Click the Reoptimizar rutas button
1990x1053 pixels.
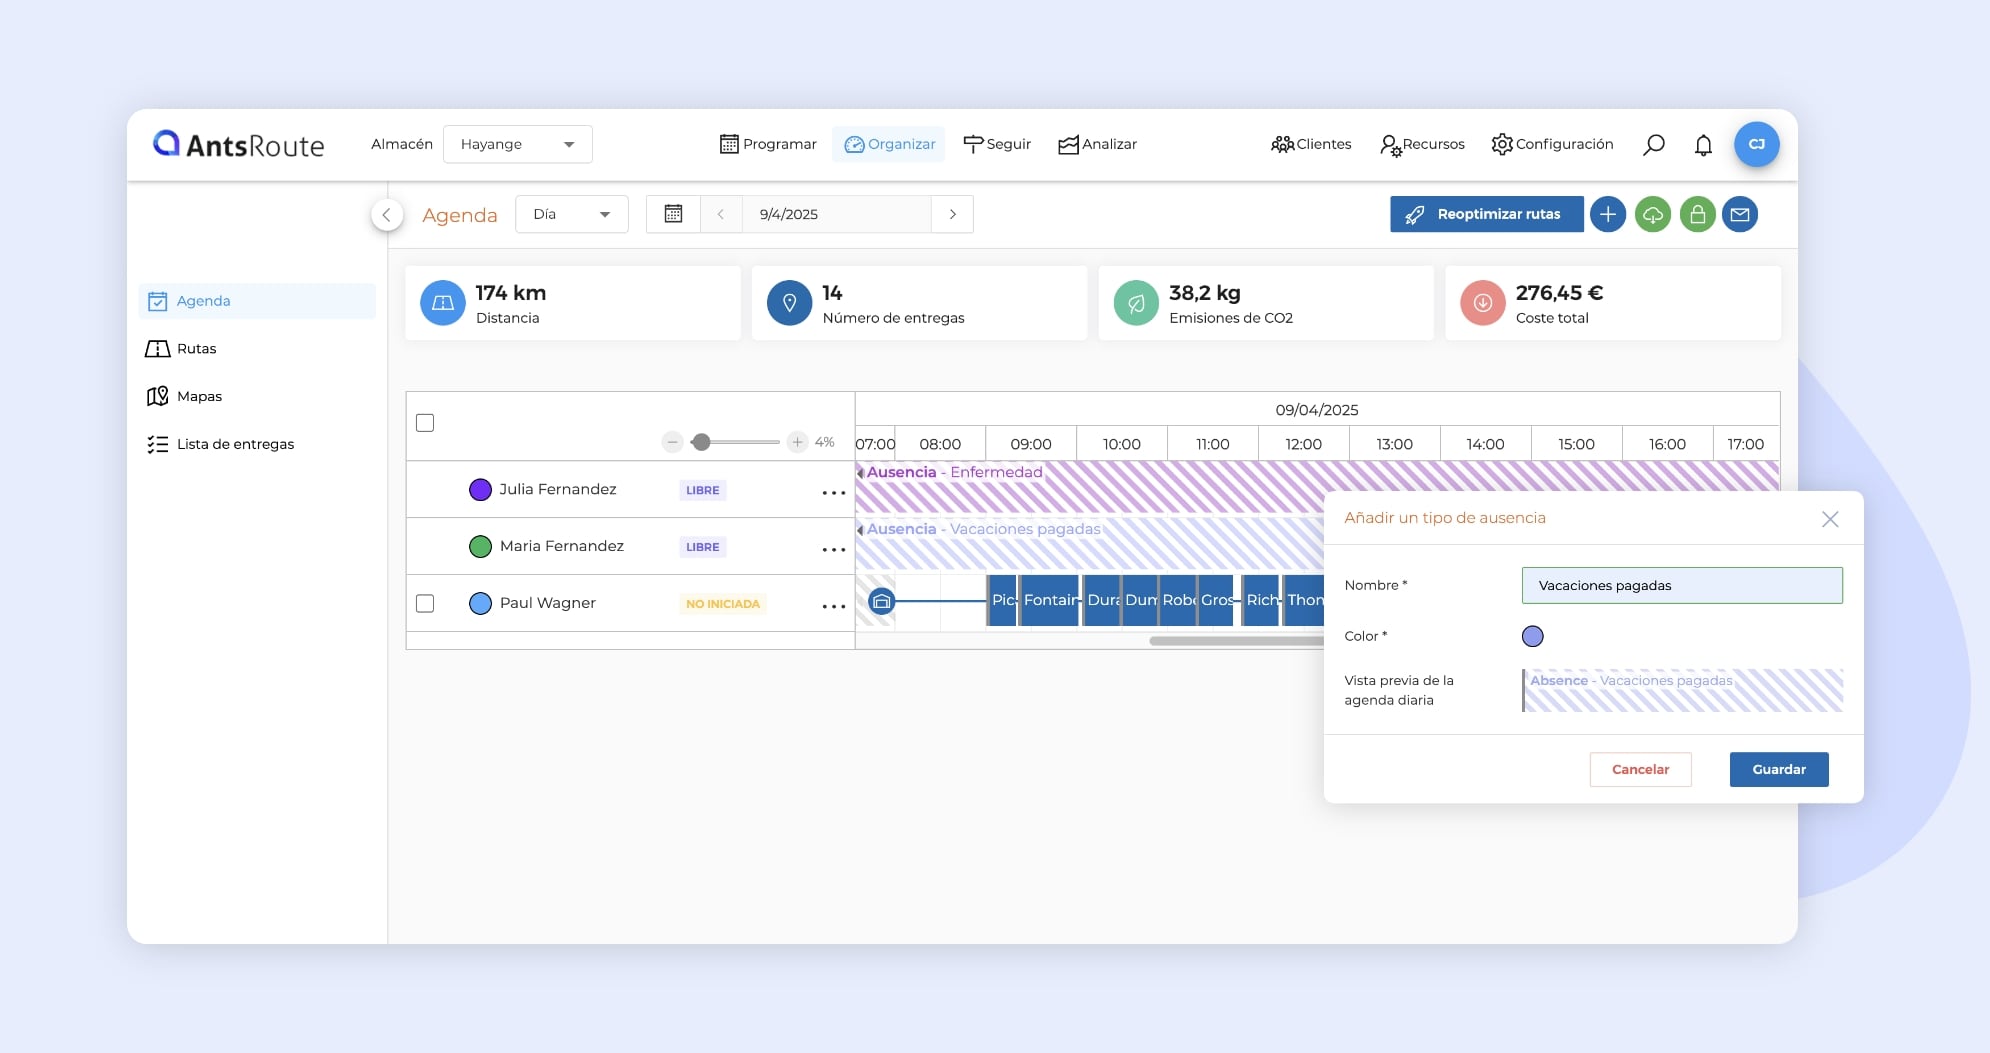(1486, 214)
